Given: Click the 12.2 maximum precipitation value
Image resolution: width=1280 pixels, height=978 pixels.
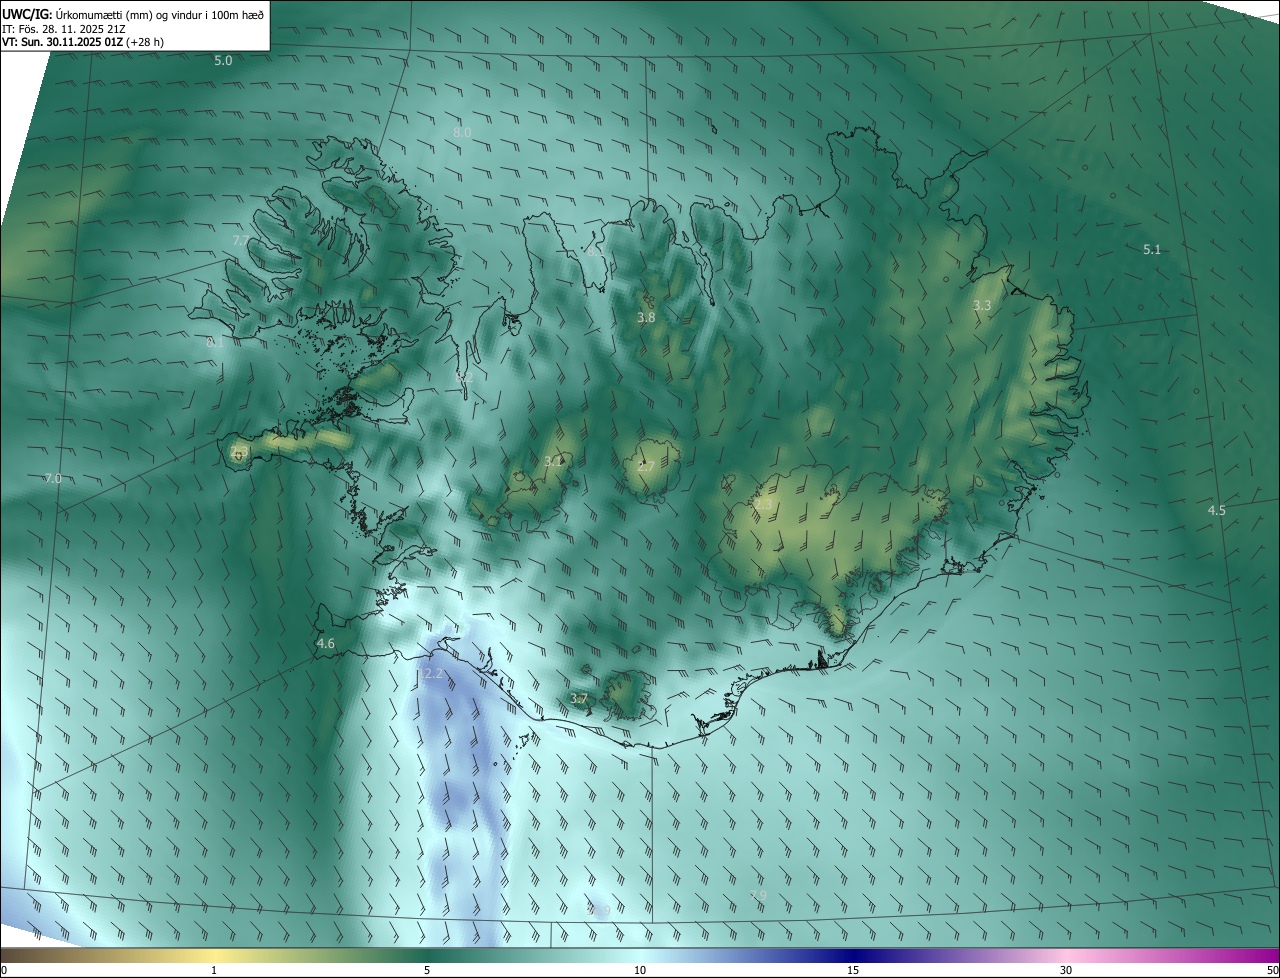Looking at the screenshot, I should 430,674.
